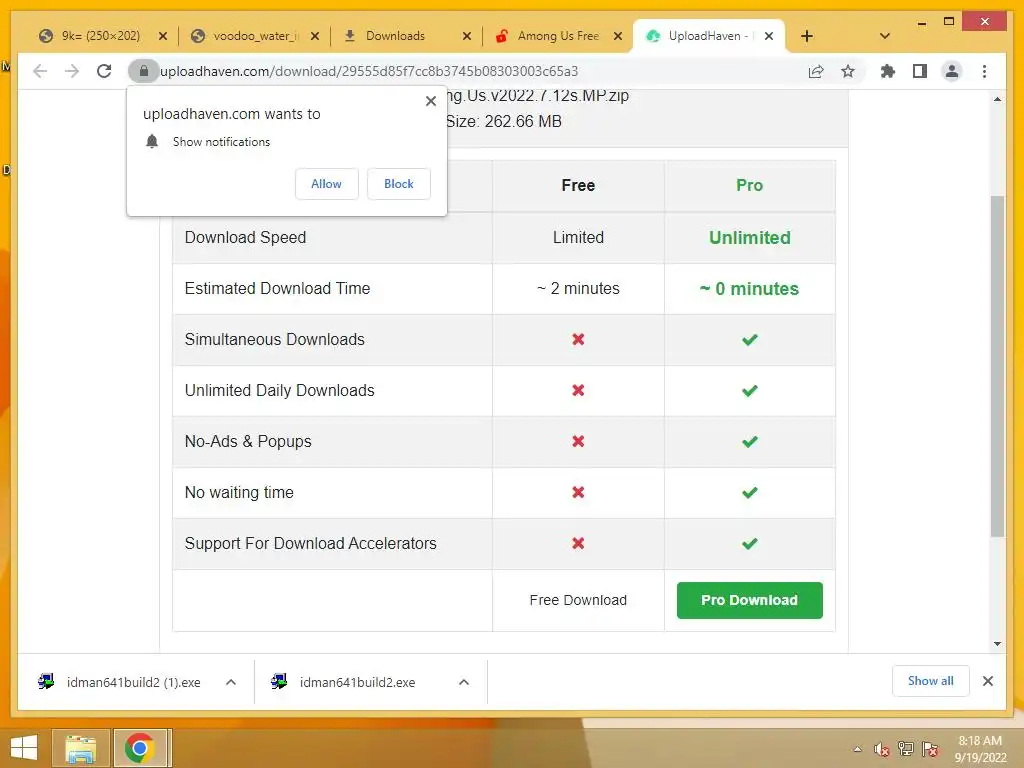Click muted volume tray icon
The height and width of the screenshot is (768, 1024).
click(x=882, y=750)
